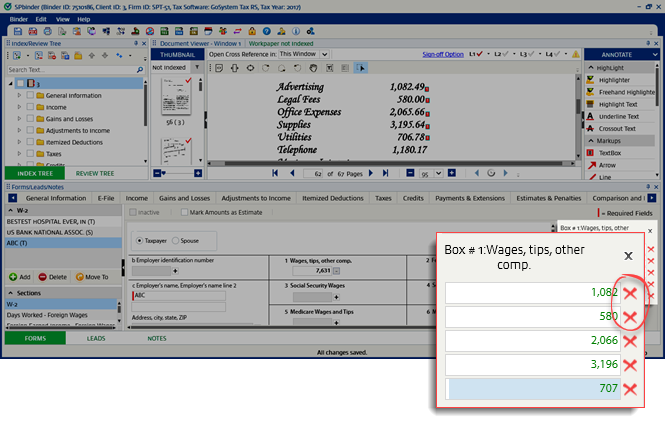Image resolution: width=665 pixels, height=428 pixels.
Task: Select the Crossout Text tool
Action: [617, 129]
